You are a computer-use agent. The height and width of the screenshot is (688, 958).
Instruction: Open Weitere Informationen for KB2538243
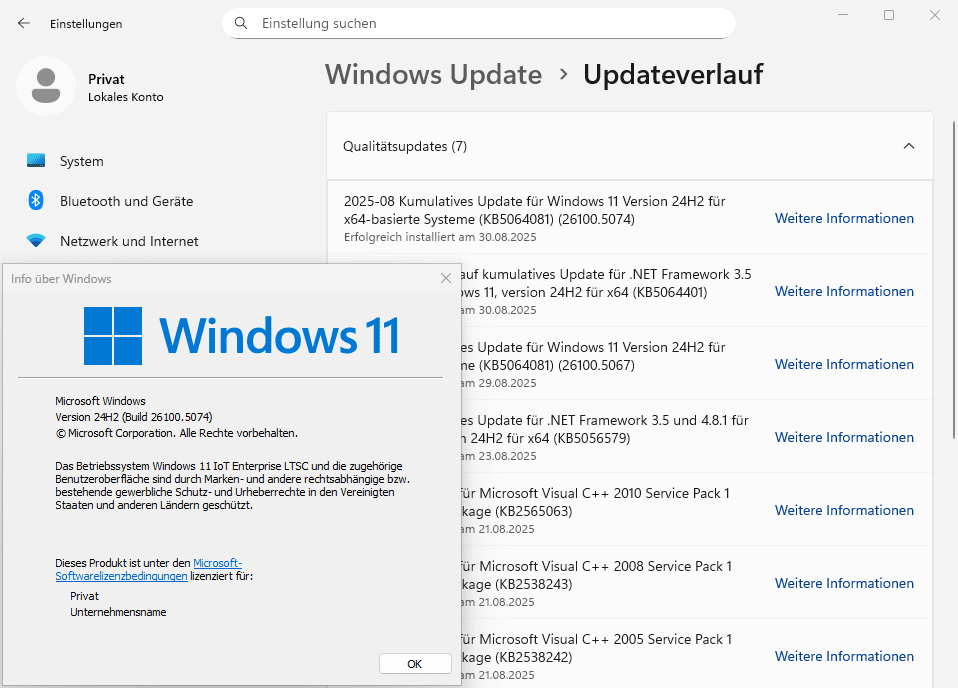[x=844, y=584]
